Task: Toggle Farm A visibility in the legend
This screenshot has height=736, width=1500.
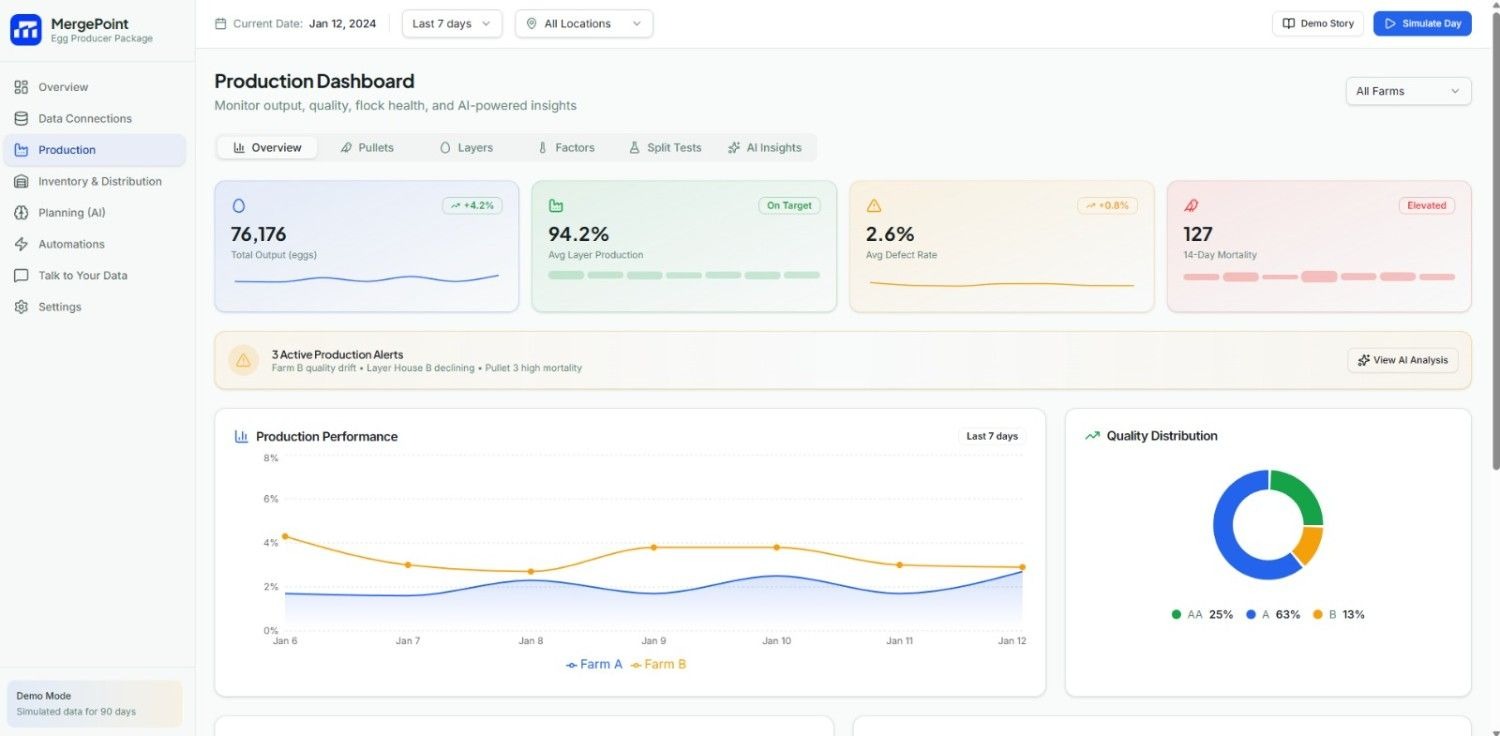Action: tap(594, 663)
